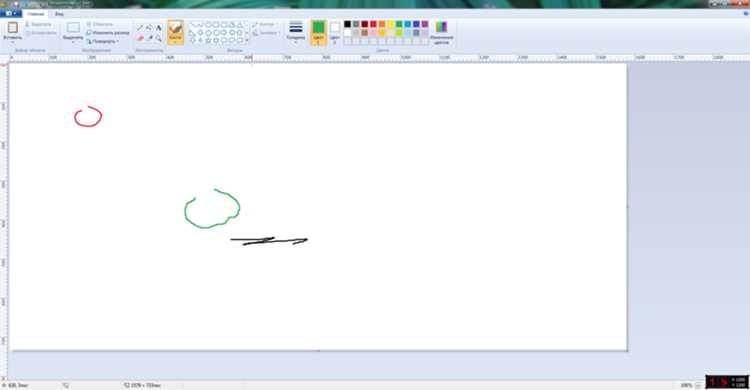Pick the white color swatch in second row
Image resolution: width=750 pixels, height=390 pixels.
pyautogui.click(x=347, y=33)
